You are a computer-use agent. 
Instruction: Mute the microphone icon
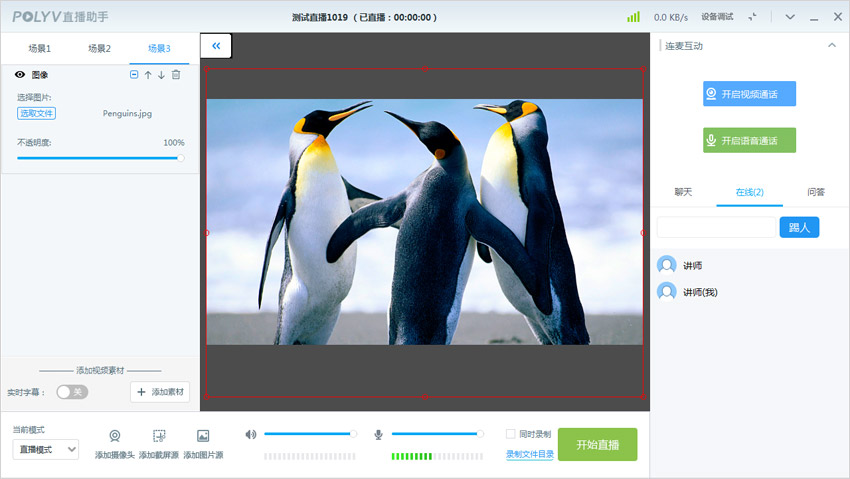tap(379, 434)
